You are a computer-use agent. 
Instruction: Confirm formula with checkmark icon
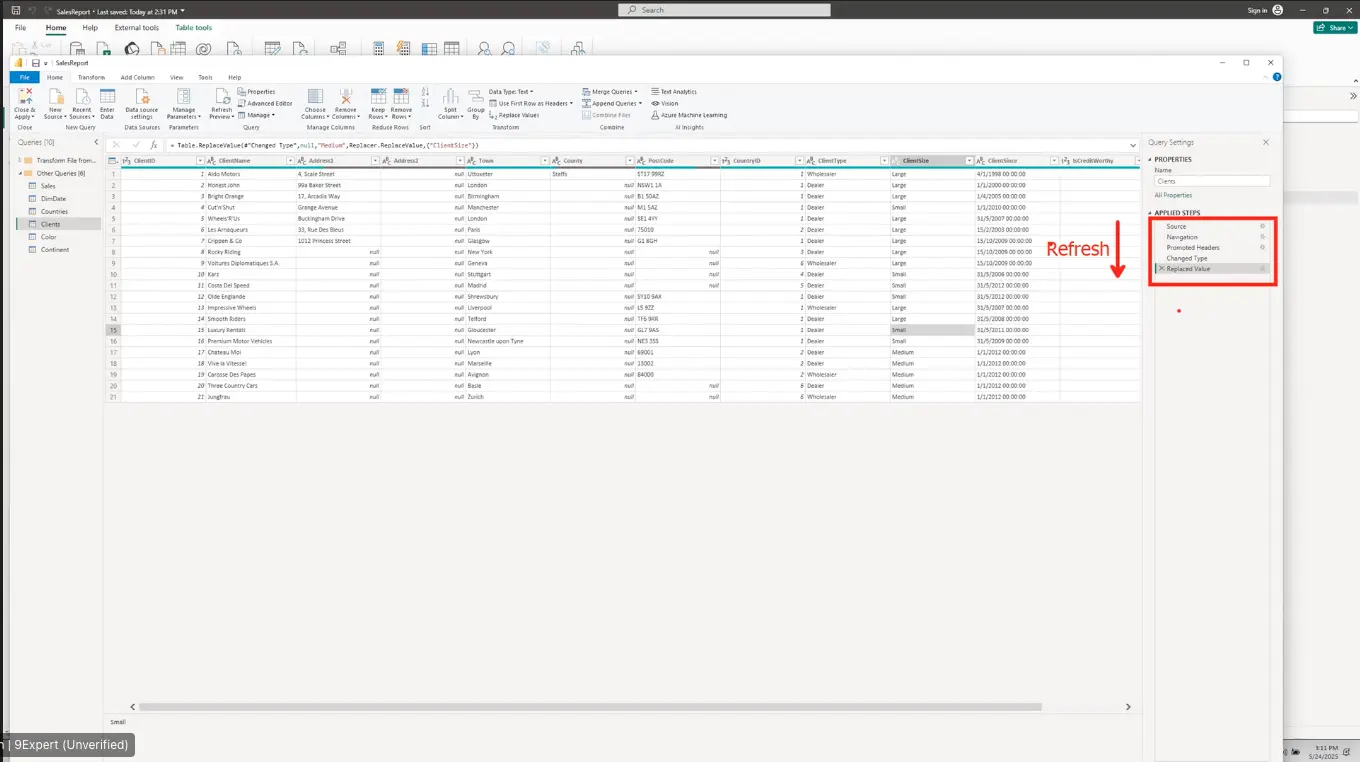pyautogui.click(x=135, y=145)
